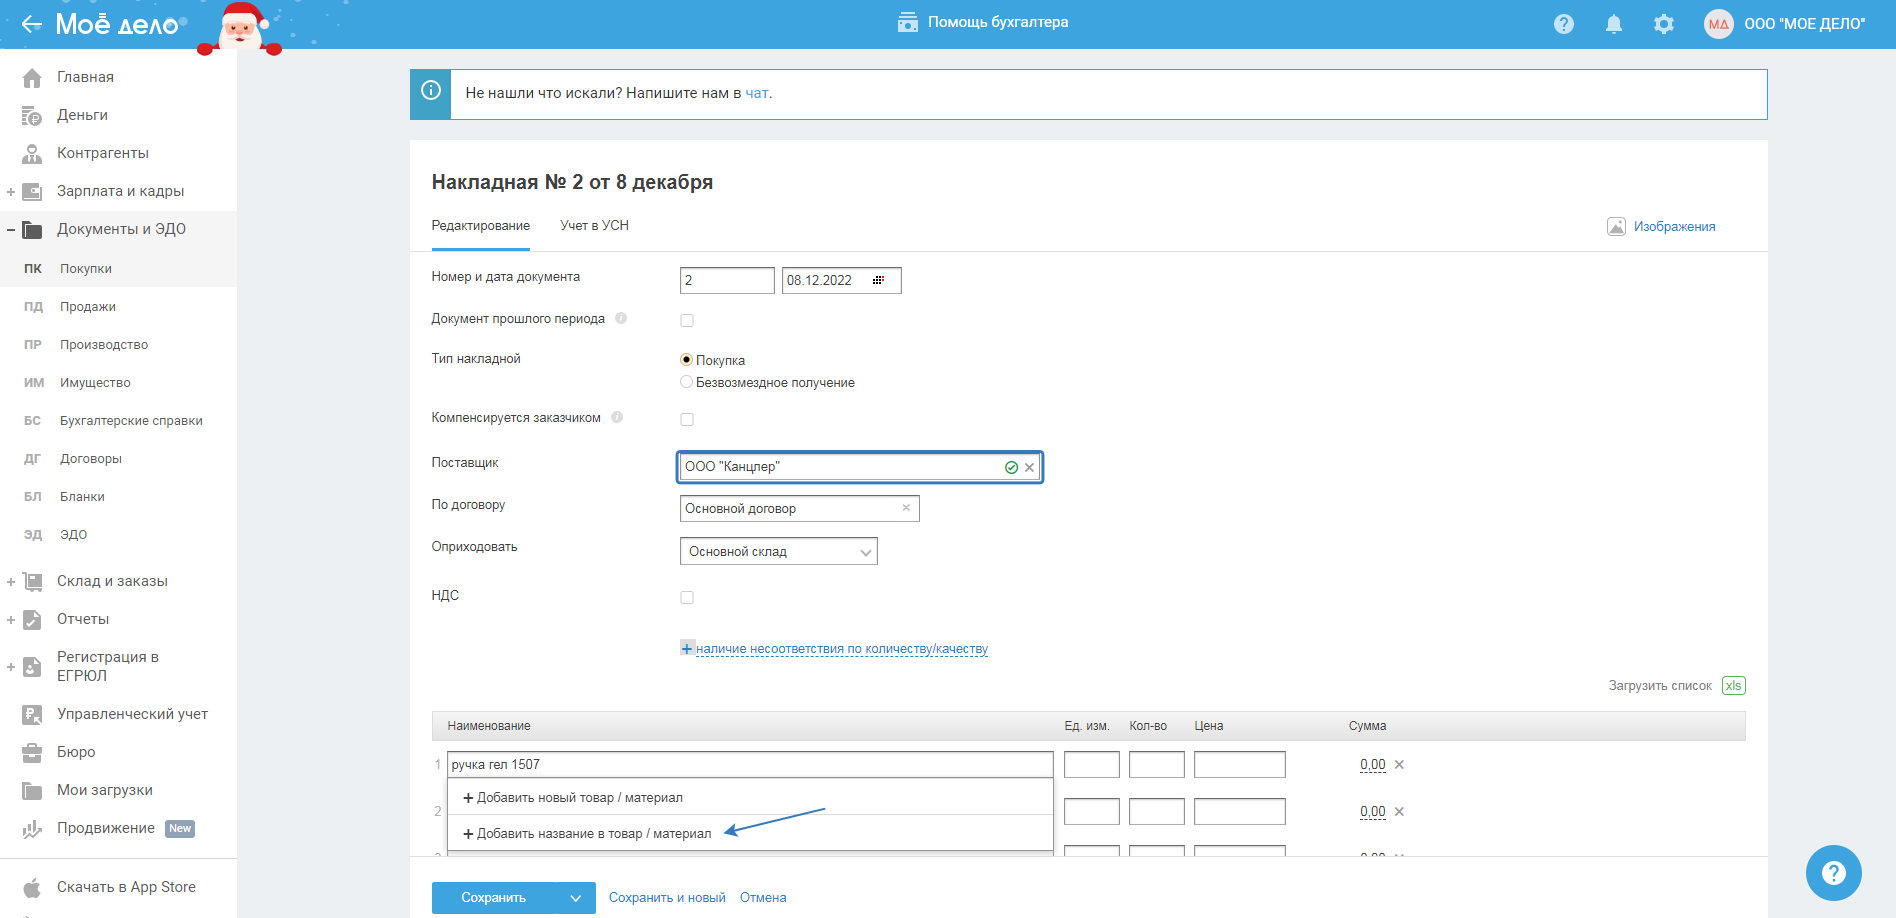
Task: Expand Отчеты plus sign
Action: 11,620
